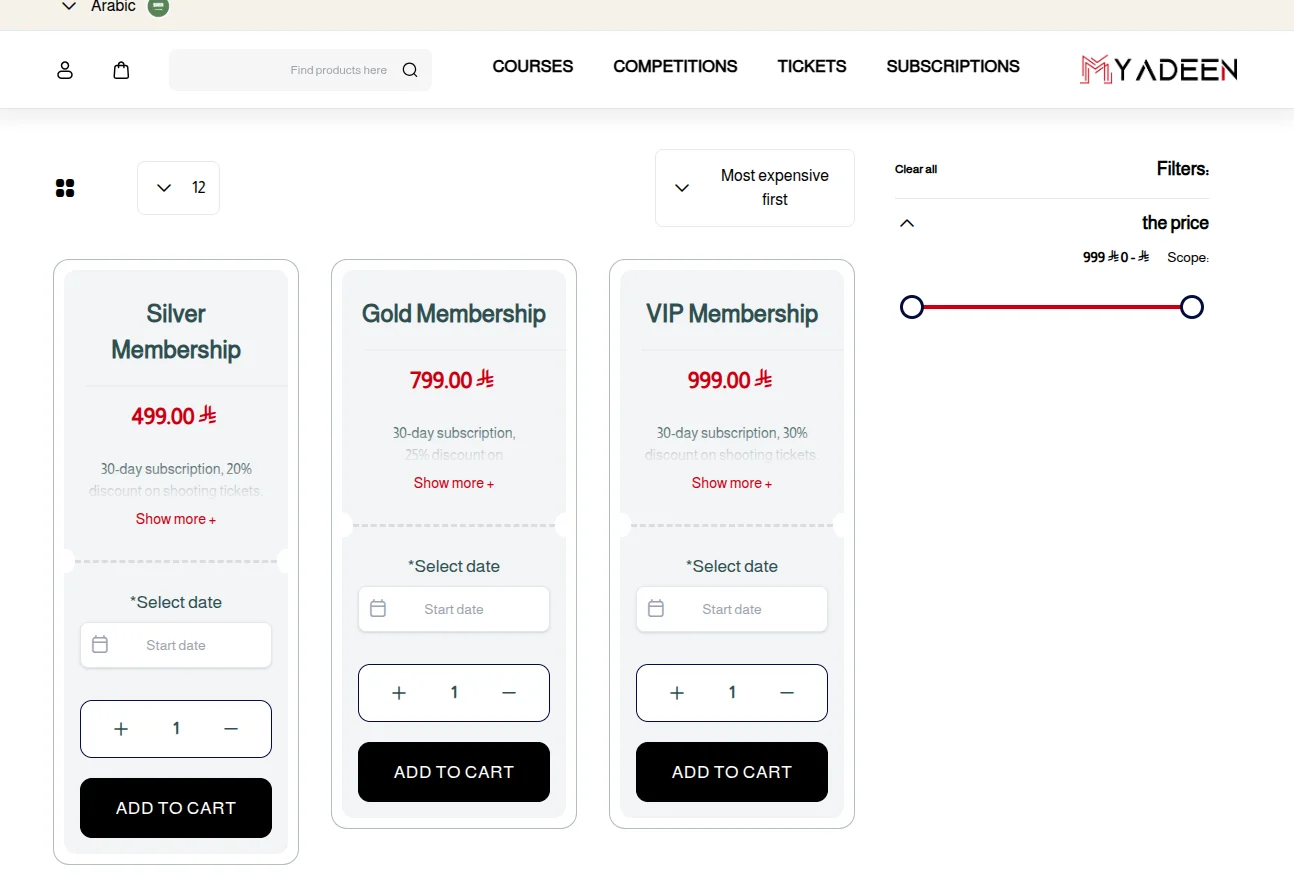The image size is (1294, 883).
Task: Go to the Courses menu
Action: click(532, 67)
